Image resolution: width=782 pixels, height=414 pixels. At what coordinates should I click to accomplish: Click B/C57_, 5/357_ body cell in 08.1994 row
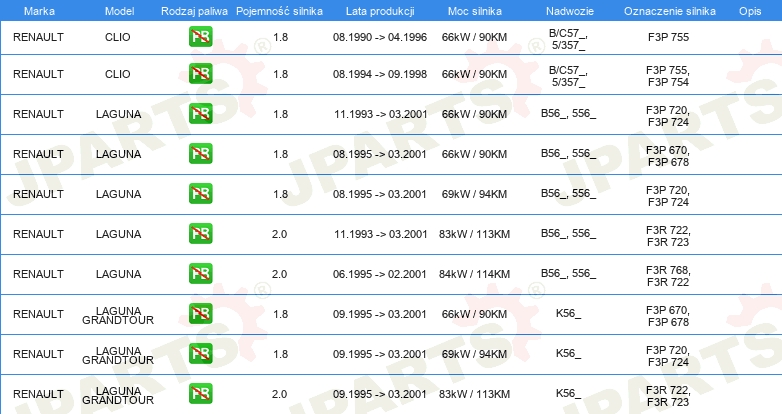[x=569, y=76]
